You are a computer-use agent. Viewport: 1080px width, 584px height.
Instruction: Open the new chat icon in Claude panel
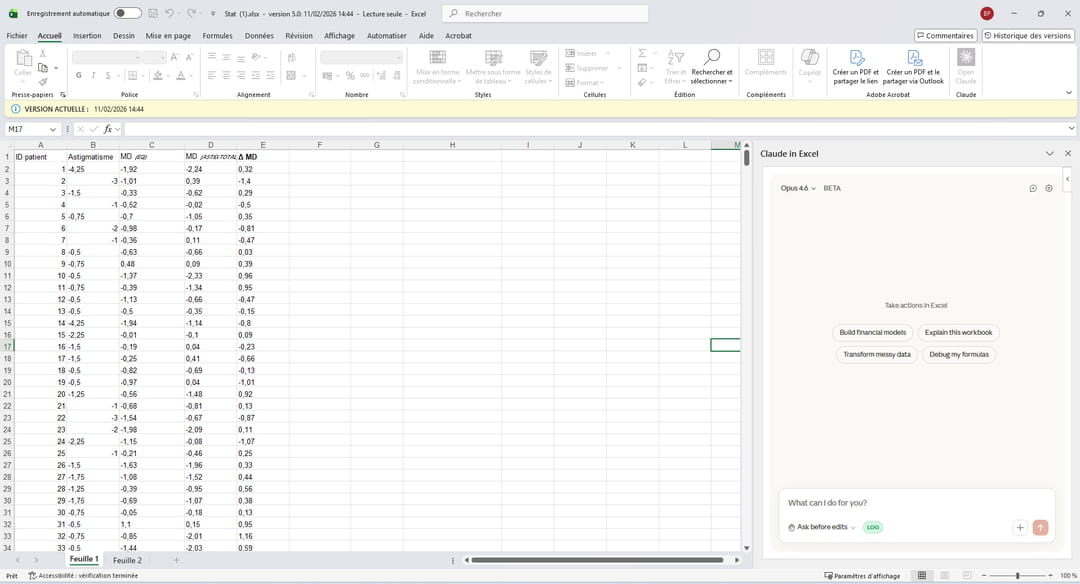click(x=1033, y=188)
